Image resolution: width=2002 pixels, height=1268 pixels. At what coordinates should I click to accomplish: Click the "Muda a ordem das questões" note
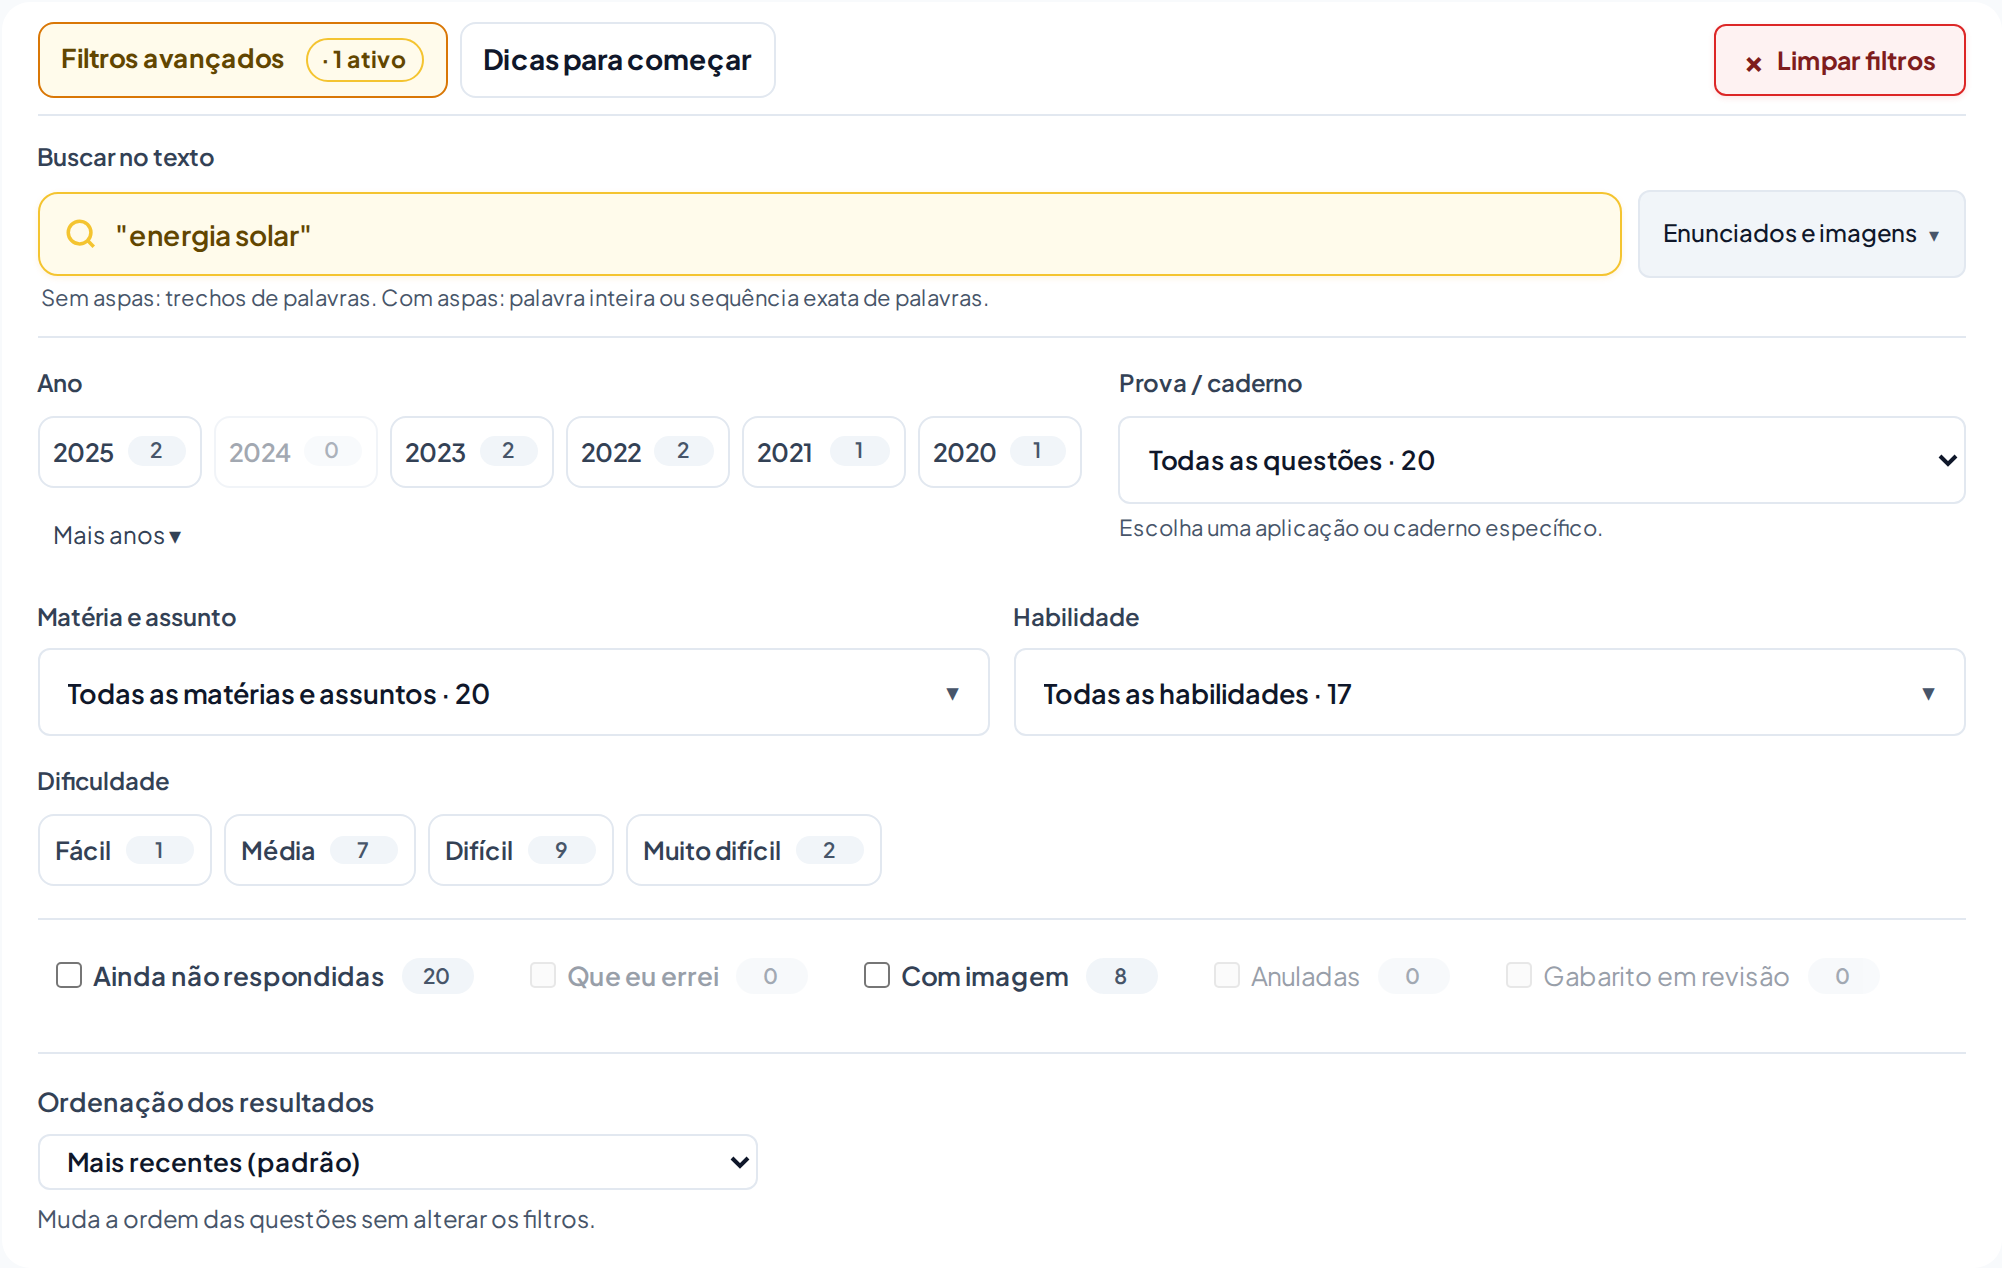(197, 1219)
